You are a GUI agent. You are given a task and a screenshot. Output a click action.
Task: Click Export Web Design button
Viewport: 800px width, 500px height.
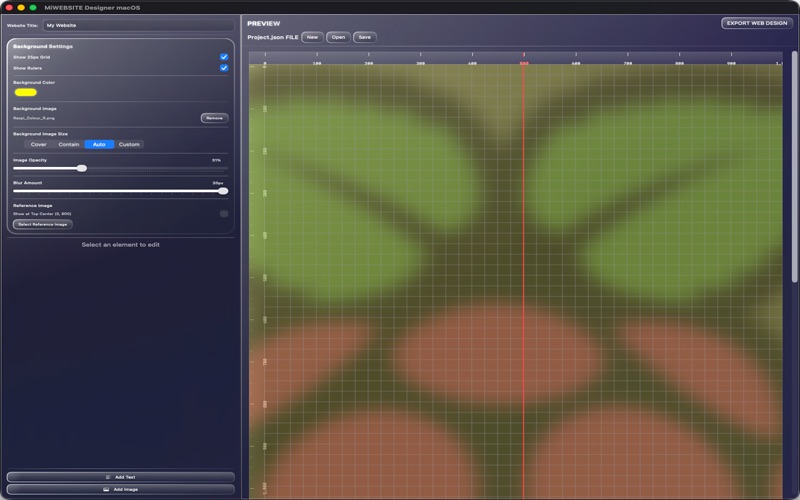(x=757, y=23)
